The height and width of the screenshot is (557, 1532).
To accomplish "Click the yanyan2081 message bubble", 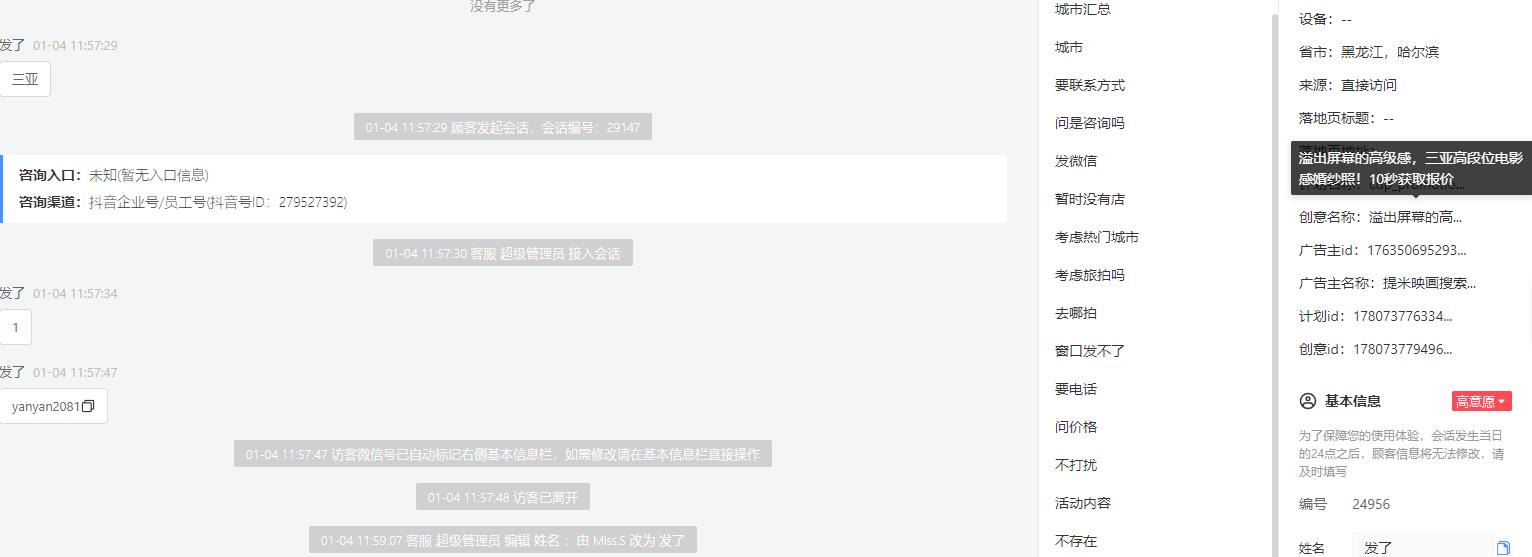I will point(53,406).
